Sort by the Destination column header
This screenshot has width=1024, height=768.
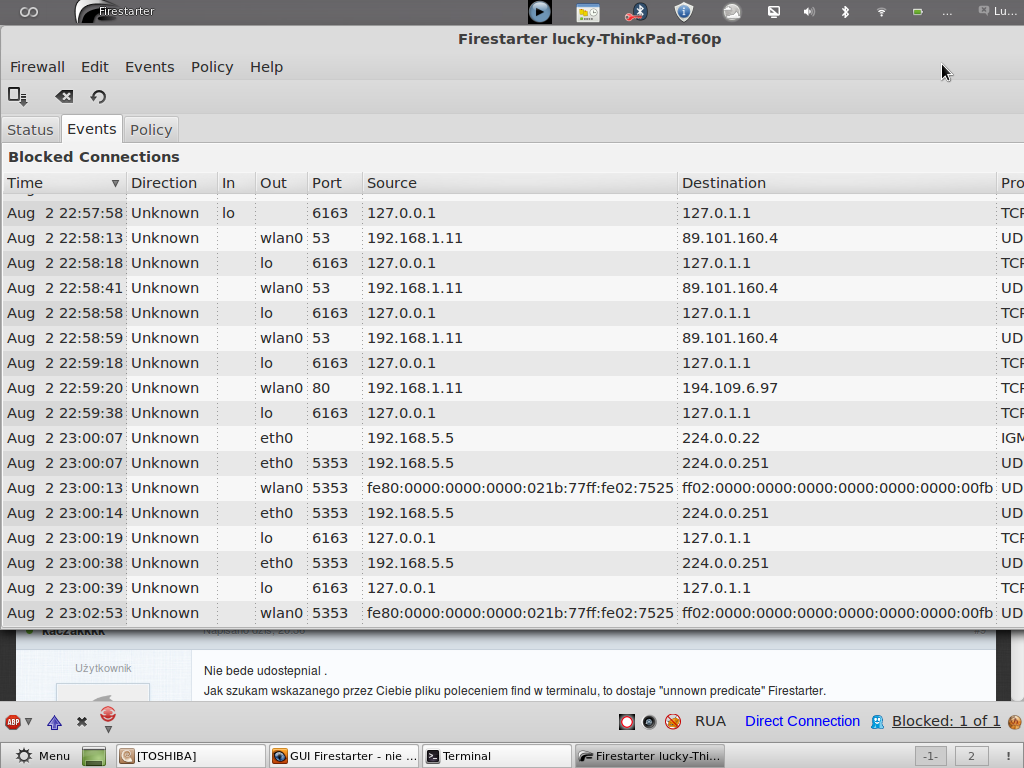(x=837, y=183)
